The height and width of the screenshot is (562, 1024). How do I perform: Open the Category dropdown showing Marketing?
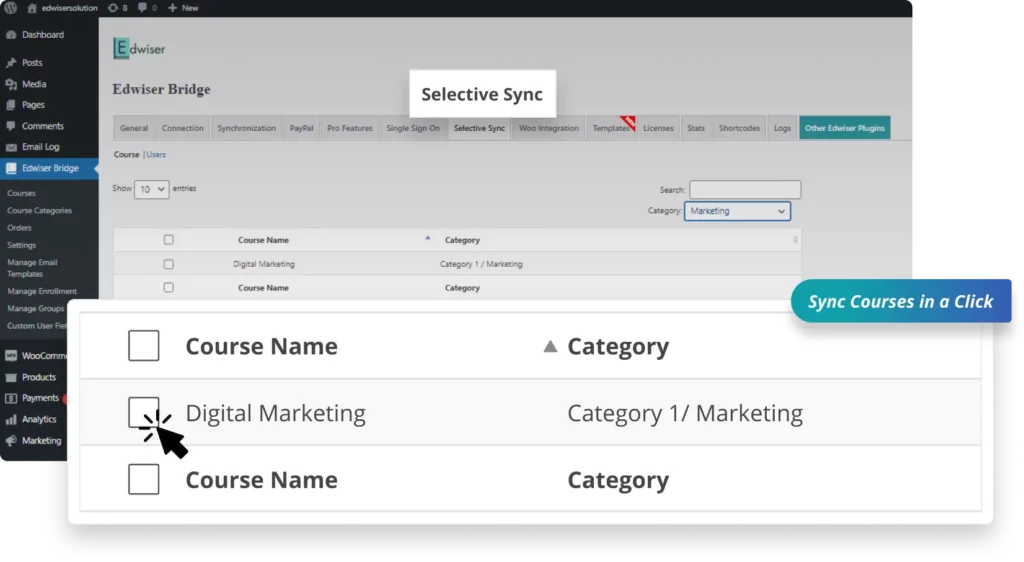[x=737, y=211]
